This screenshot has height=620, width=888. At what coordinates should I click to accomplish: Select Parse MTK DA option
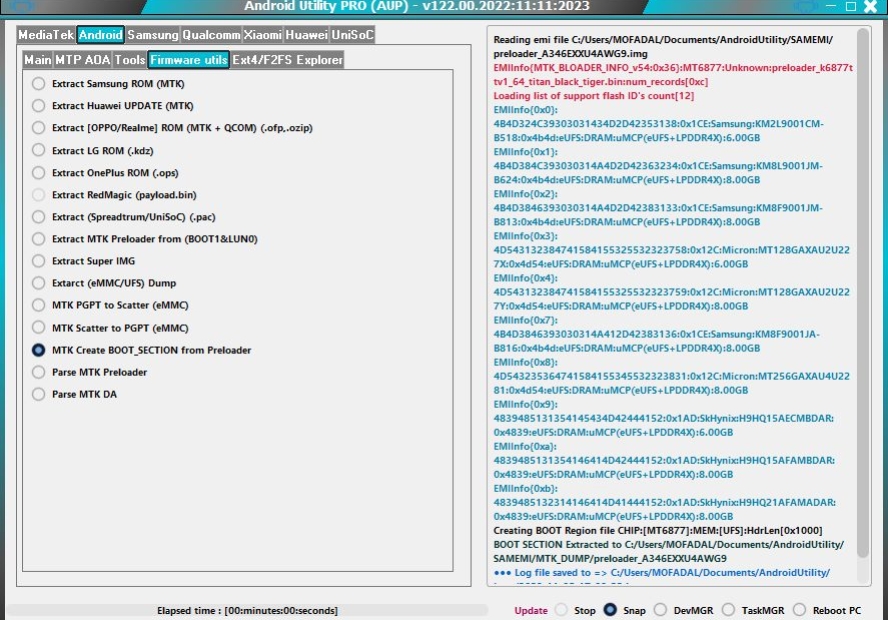coord(38,394)
